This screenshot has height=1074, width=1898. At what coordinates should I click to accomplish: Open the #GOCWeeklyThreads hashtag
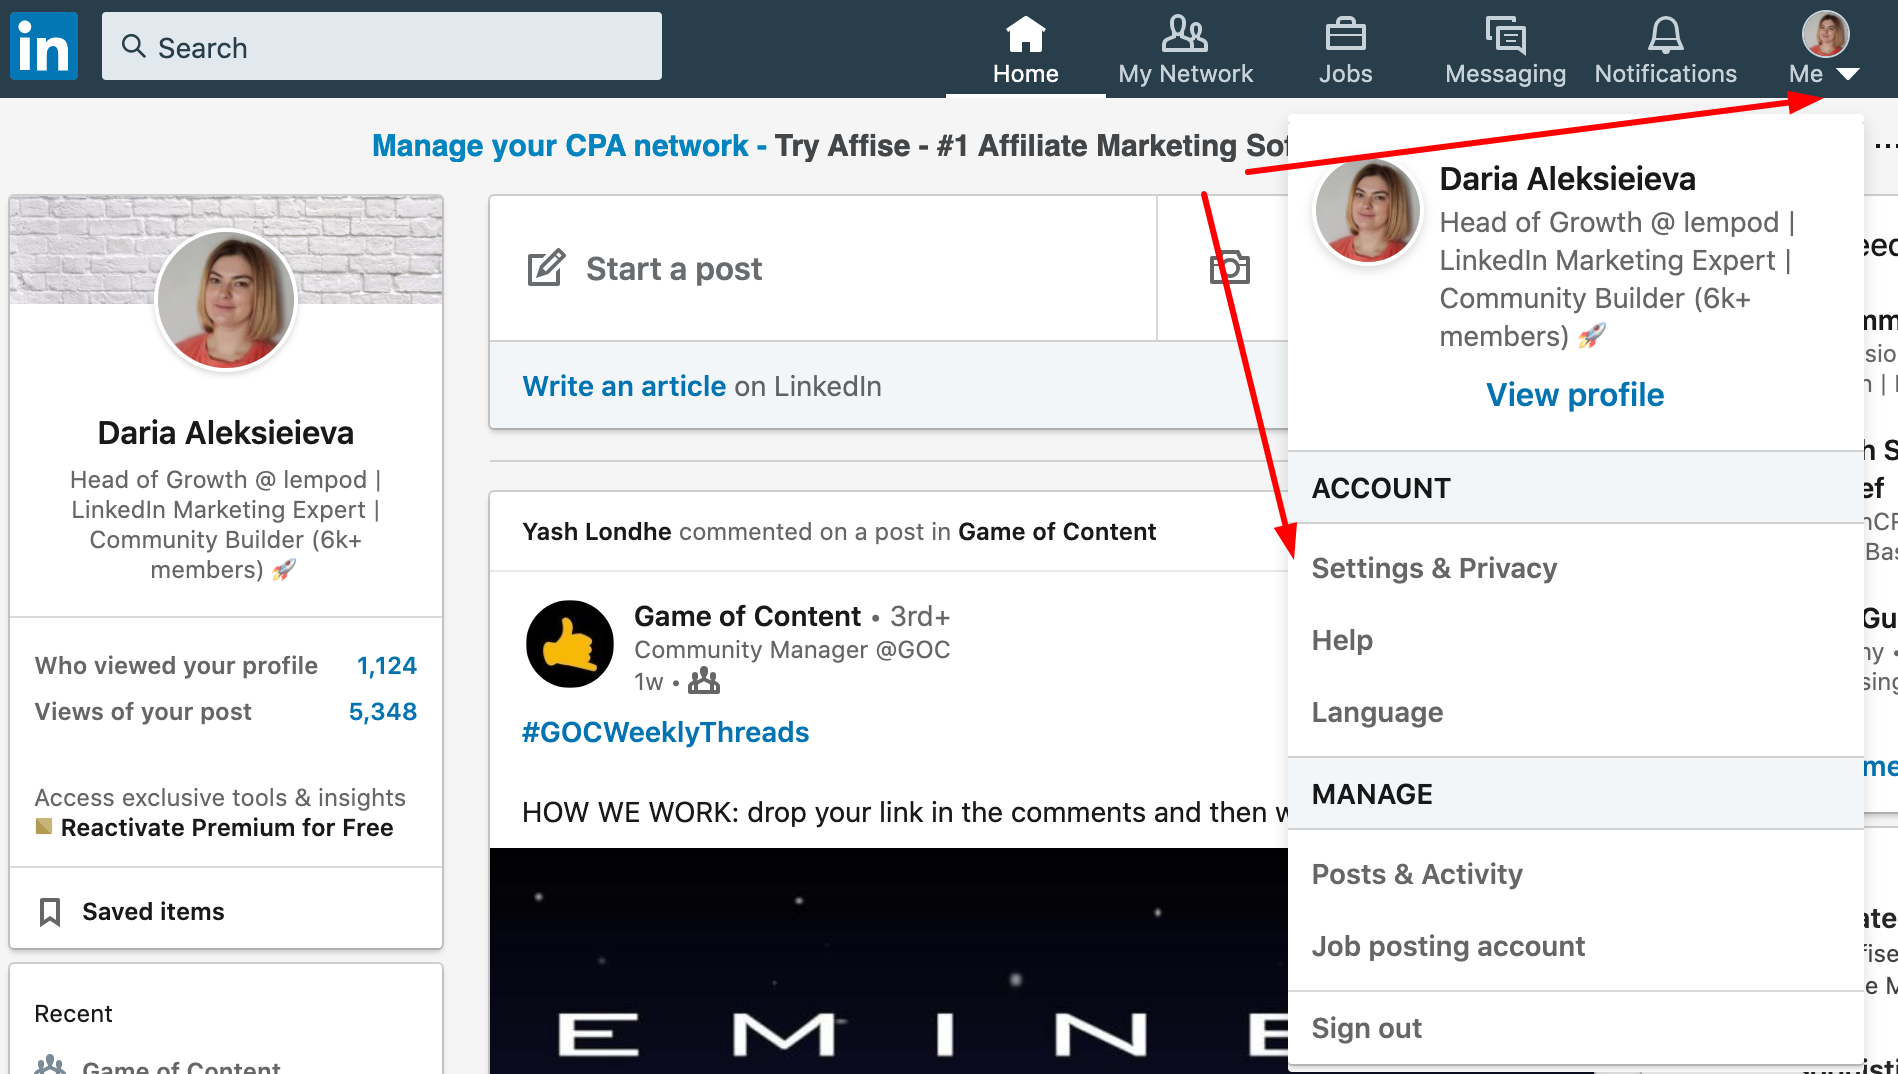coord(665,732)
